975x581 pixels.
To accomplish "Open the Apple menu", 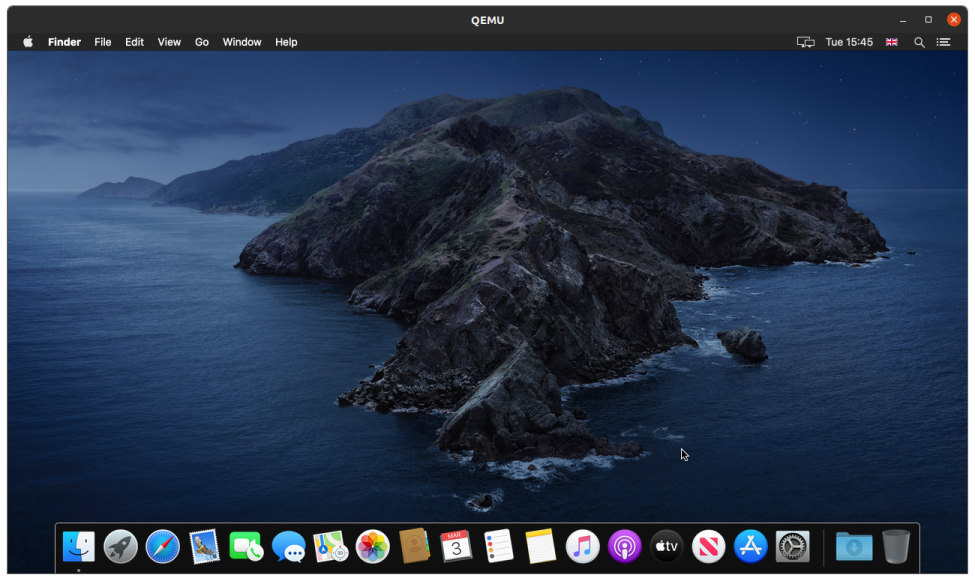I will point(28,42).
